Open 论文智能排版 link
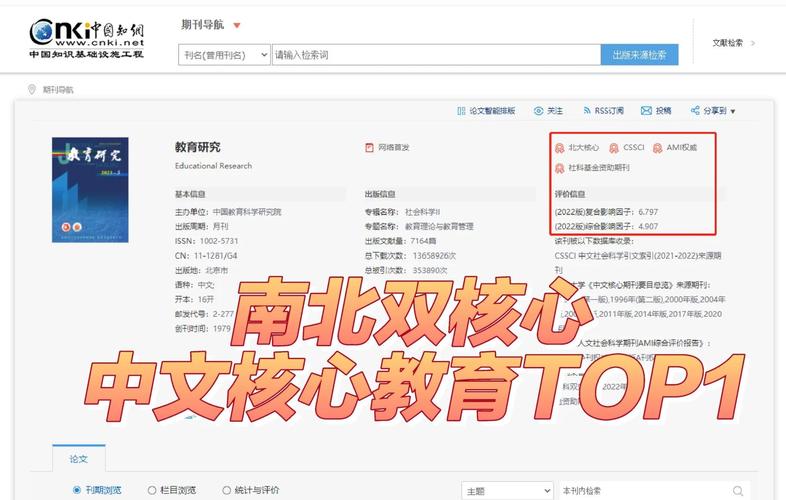The width and height of the screenshot is (786, 500). pyautogui.click(x=492, y=111)
